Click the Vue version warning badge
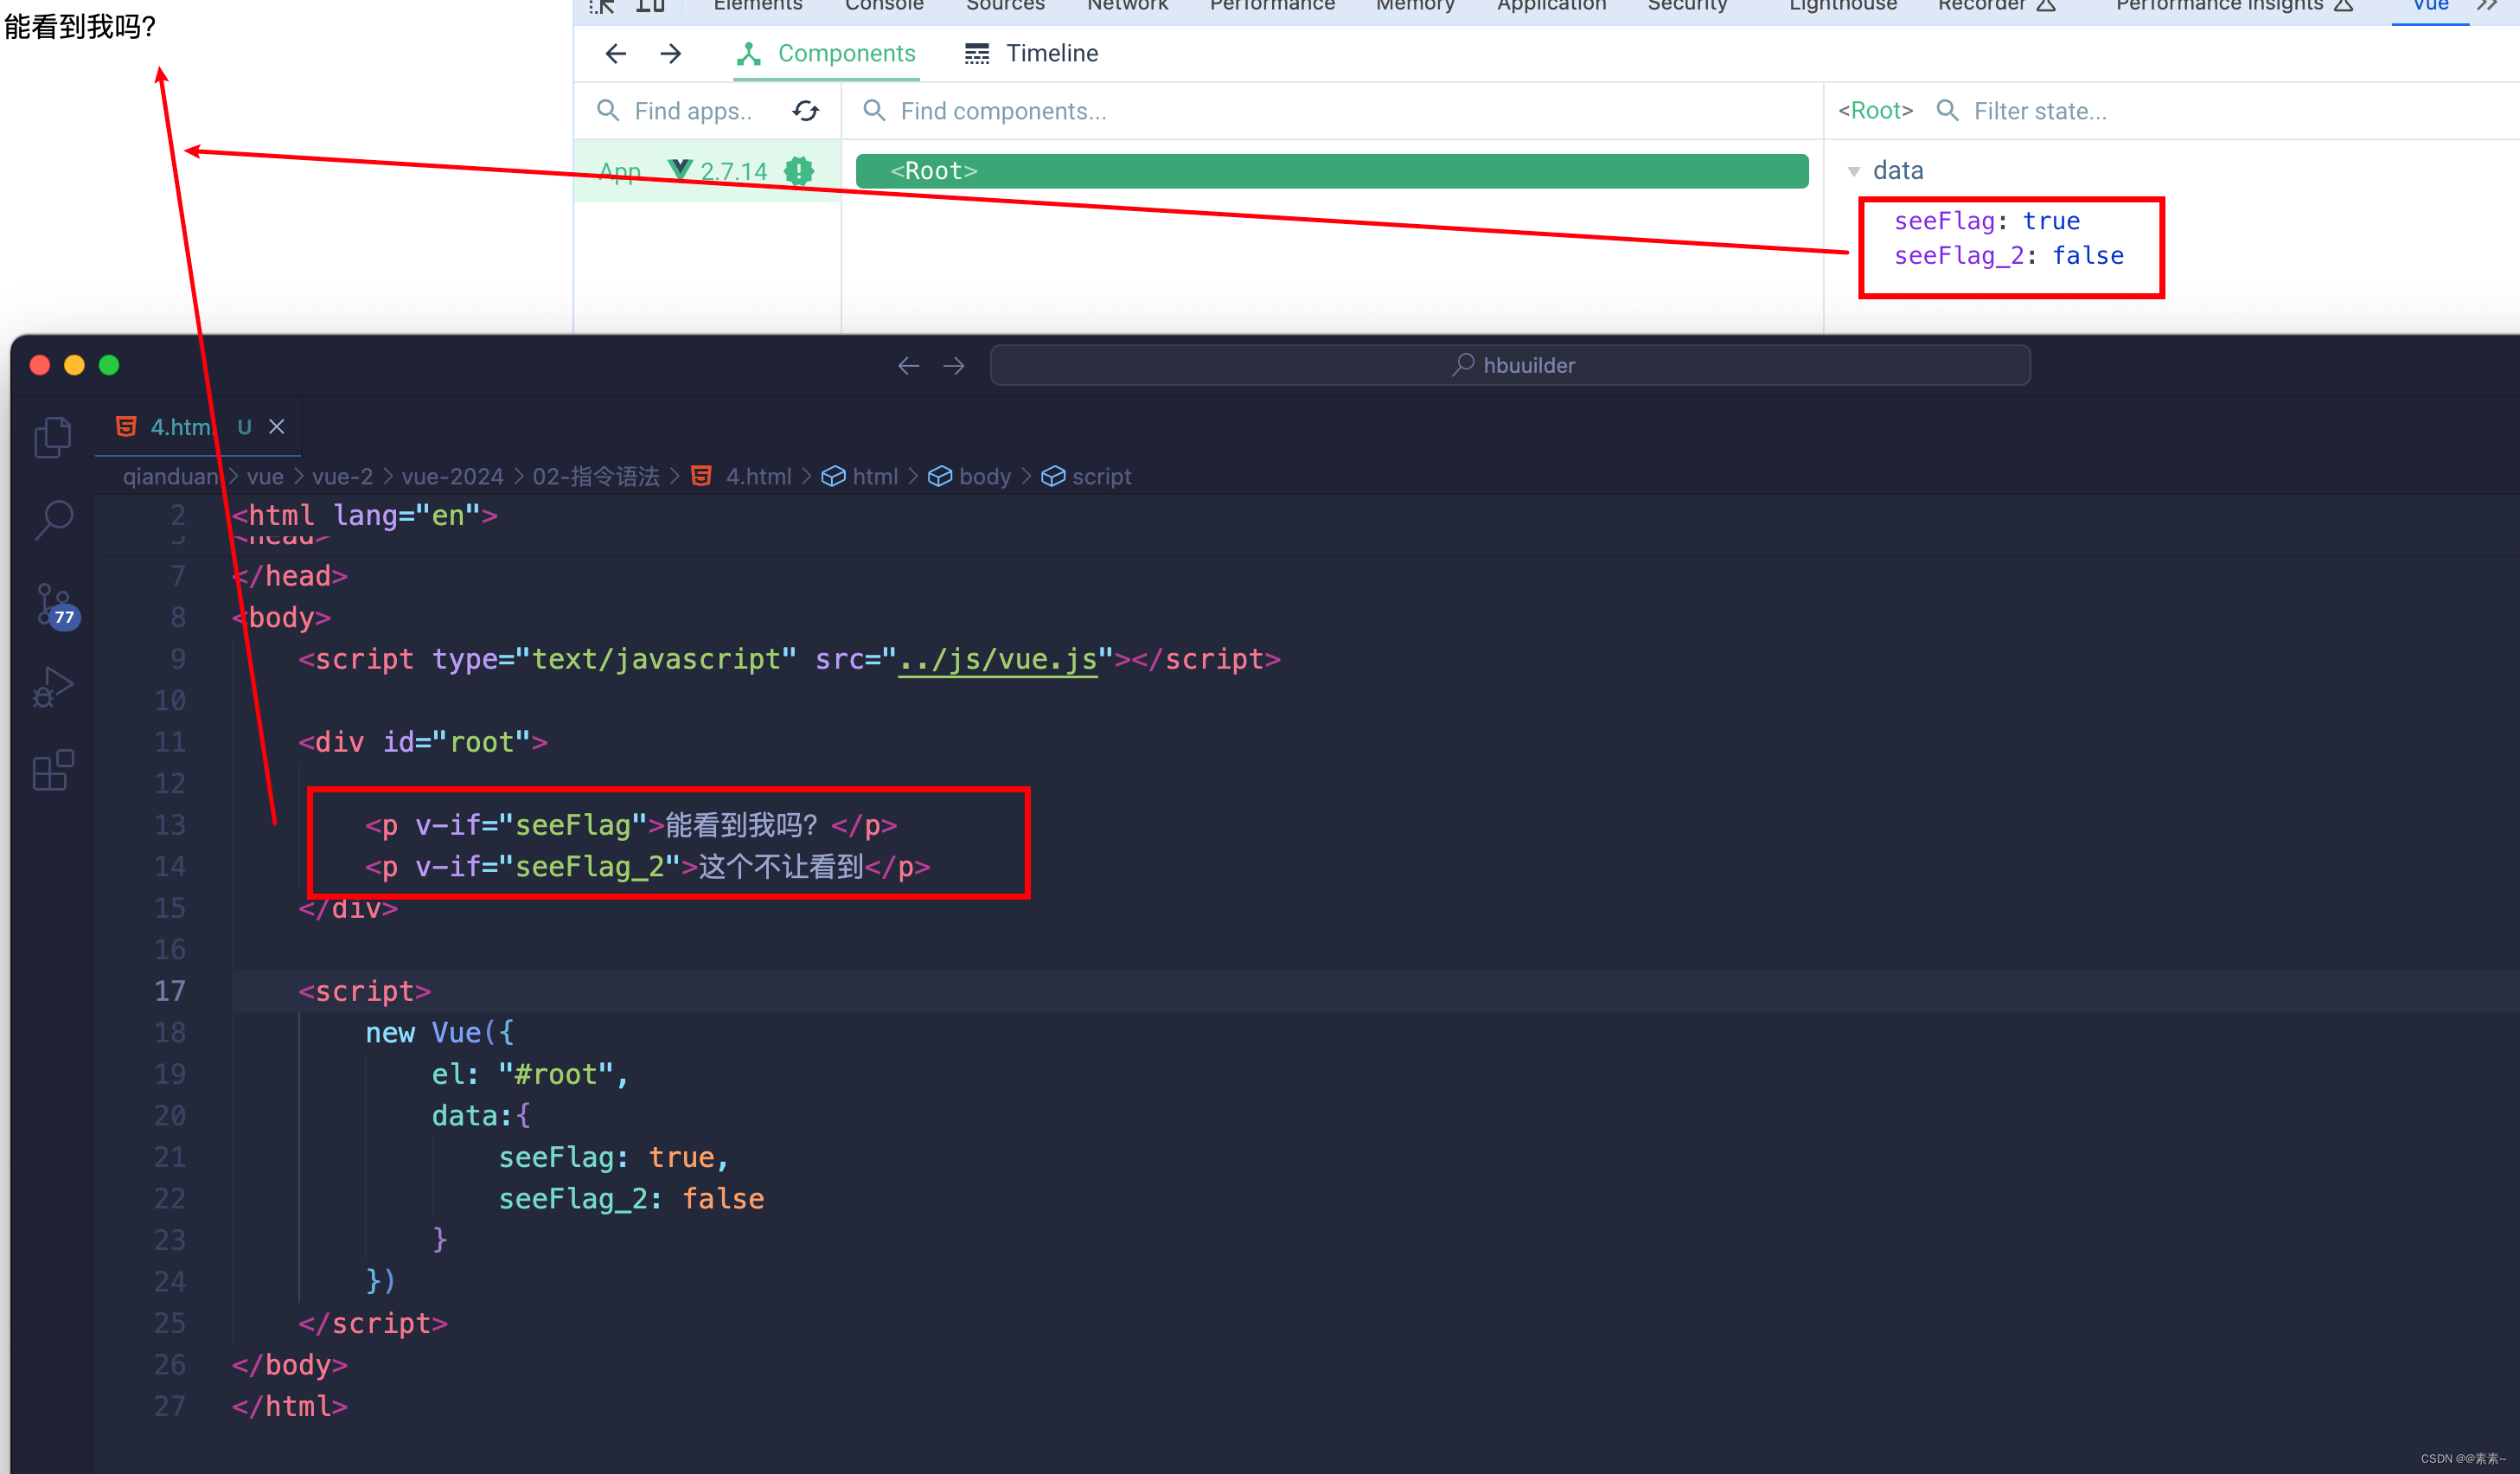 click(x=798, y=171)
